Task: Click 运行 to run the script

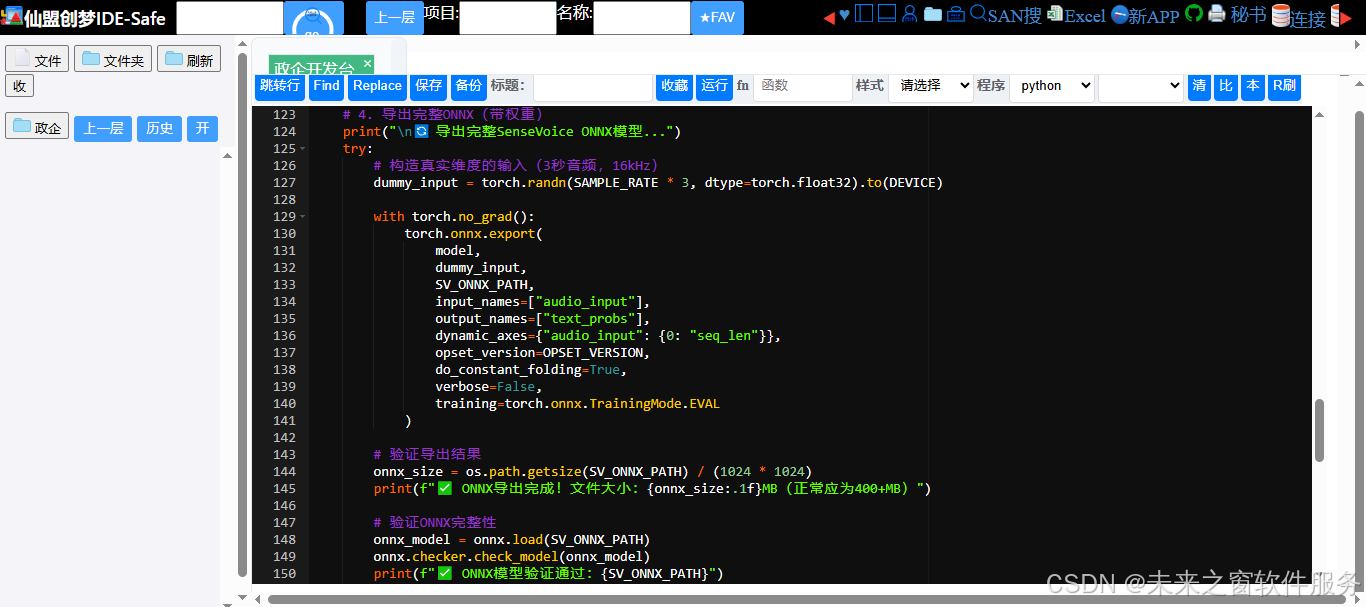Action: [x=715, y=86]
